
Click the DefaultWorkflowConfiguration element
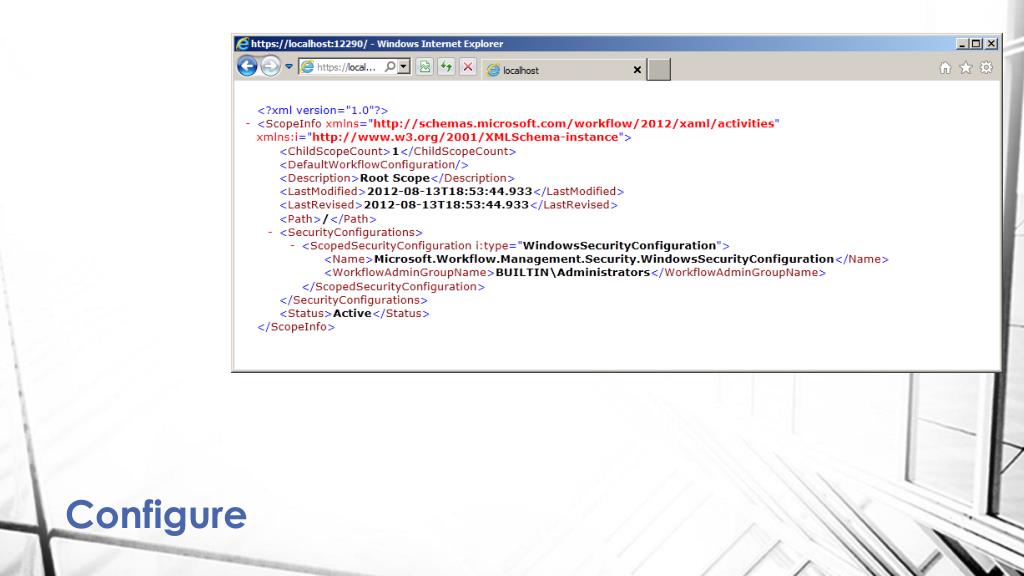(374, 165)
